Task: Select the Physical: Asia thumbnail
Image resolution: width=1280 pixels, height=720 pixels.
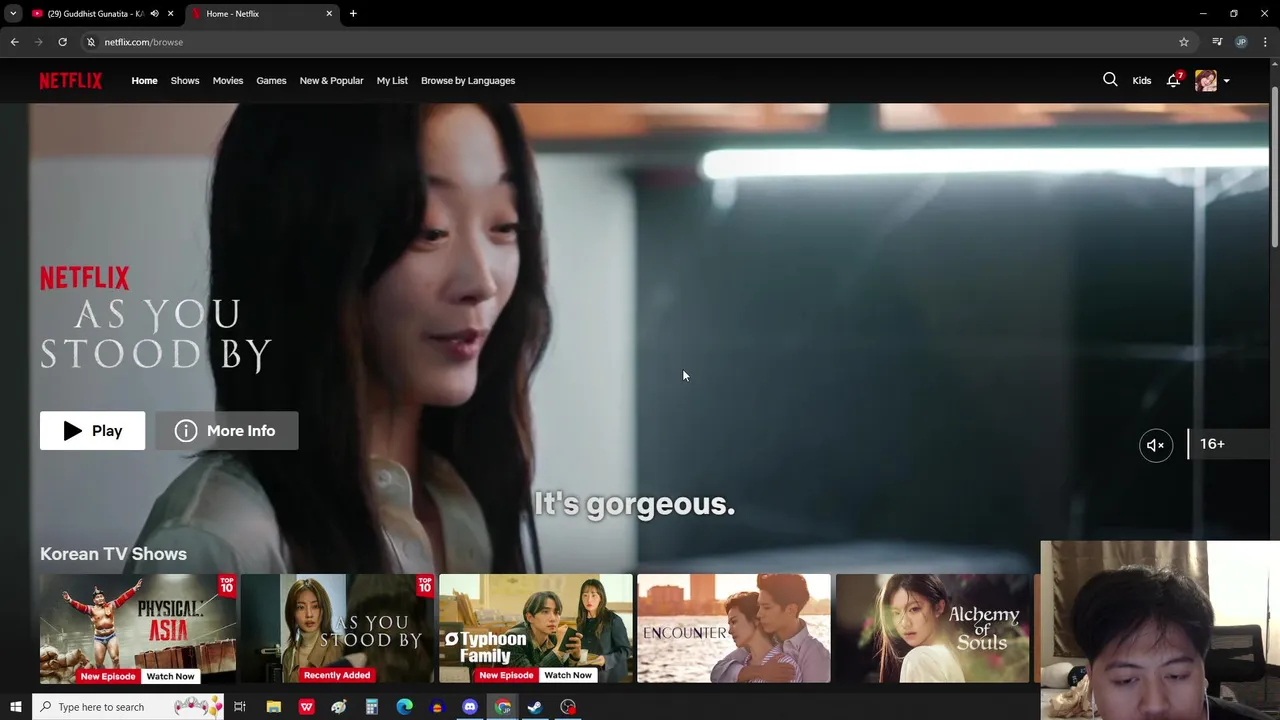Action: 138,628
